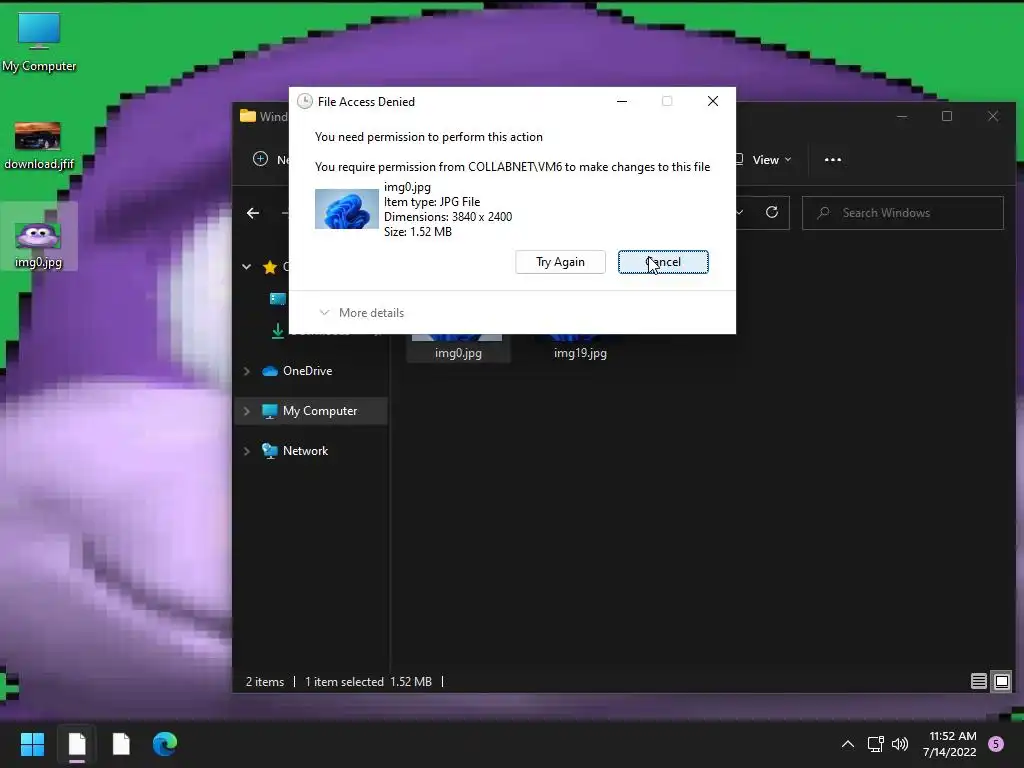The width and height of the screenshot is (1024, 768).
Task: Click the '2 items' status bar text
Action: pyautogui.click(x=264, y=682)
